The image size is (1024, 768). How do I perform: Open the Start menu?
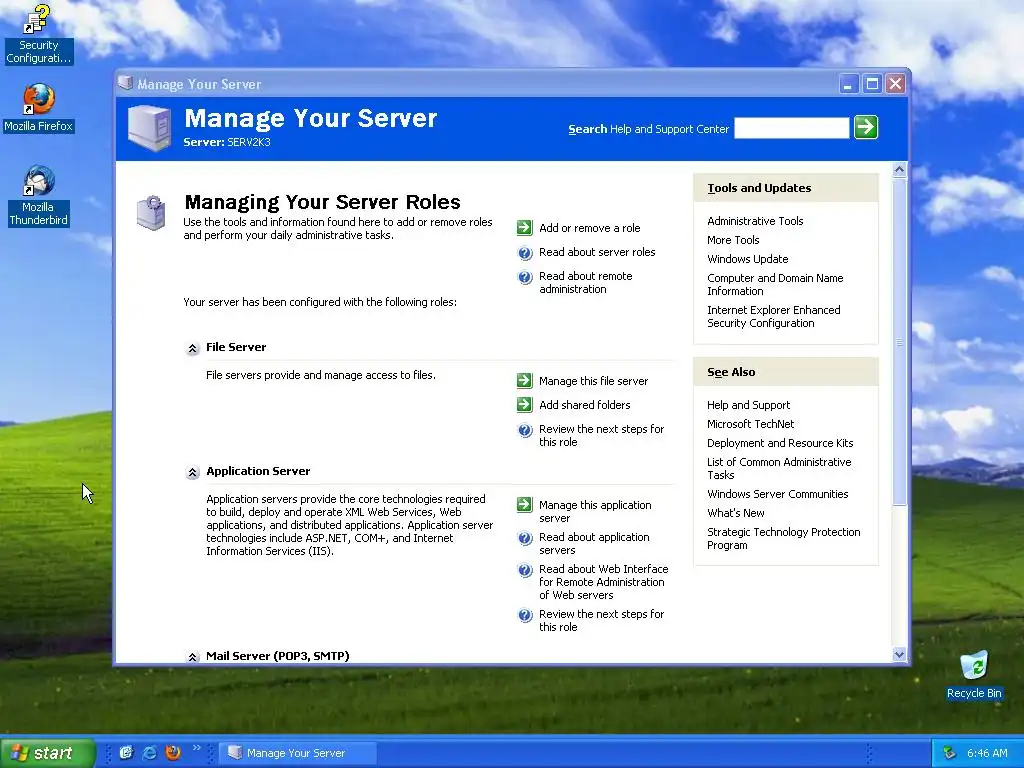point(47,753)
